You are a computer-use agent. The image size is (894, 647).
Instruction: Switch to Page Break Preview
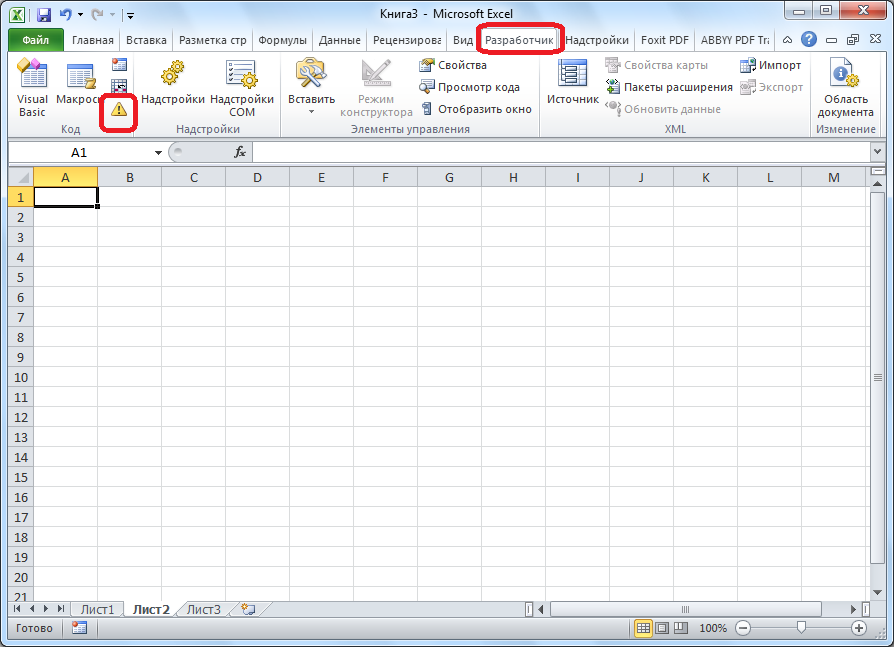(x=681, y=628)
